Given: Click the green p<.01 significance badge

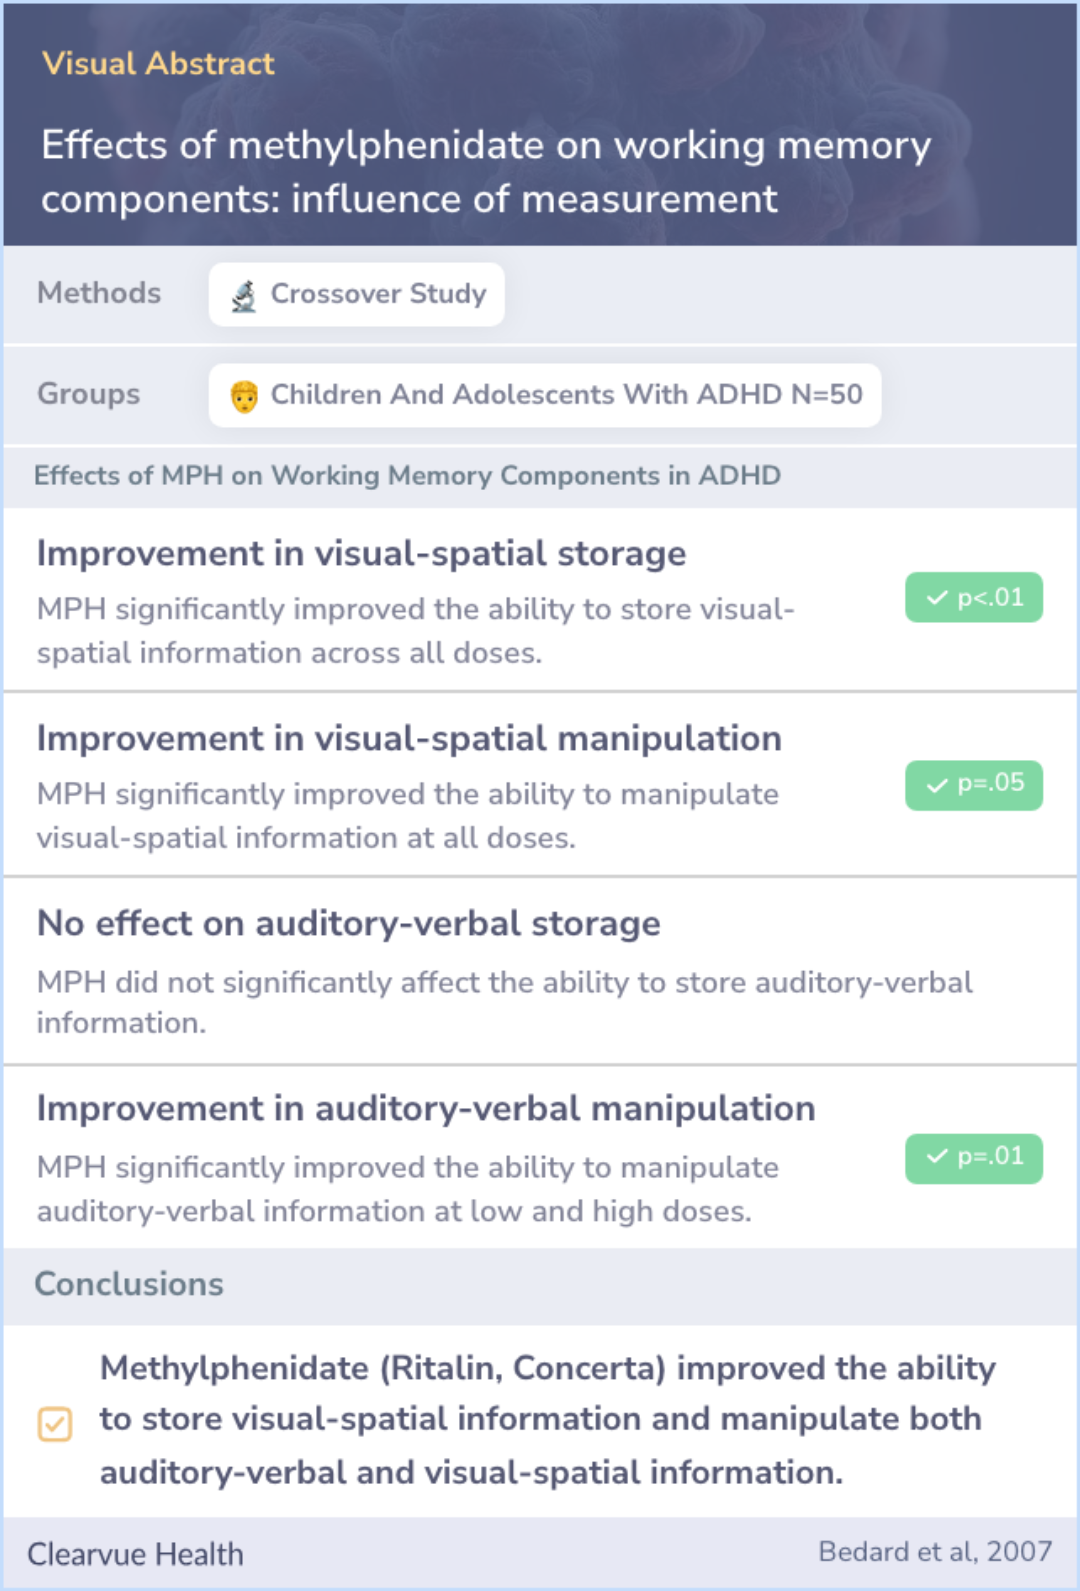Looking at the screenshot, I should click(974, 598).
